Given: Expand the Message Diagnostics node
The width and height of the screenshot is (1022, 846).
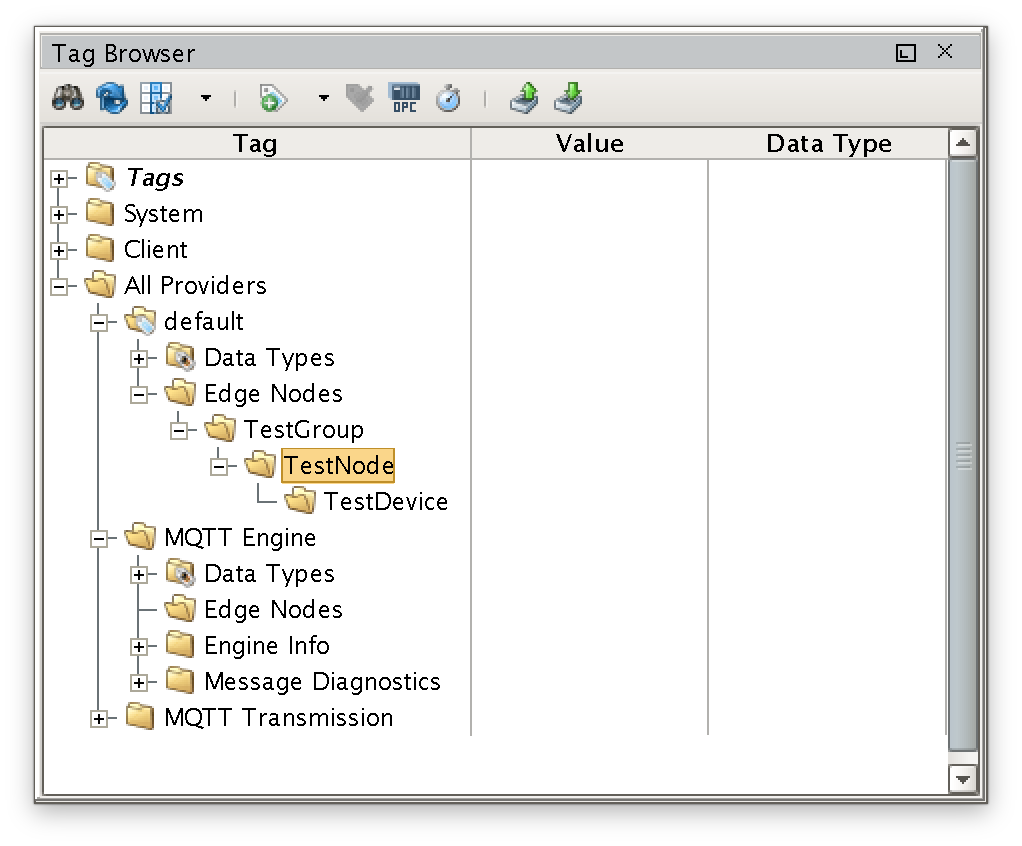Looking at the screenshot, I should tap(138, 682).
